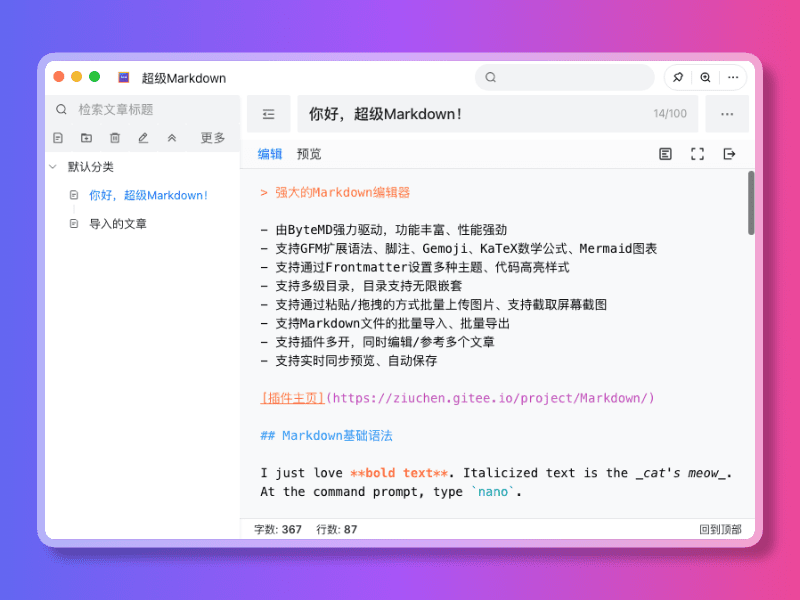Select the rename pencil icon

(x=141, y=138)
